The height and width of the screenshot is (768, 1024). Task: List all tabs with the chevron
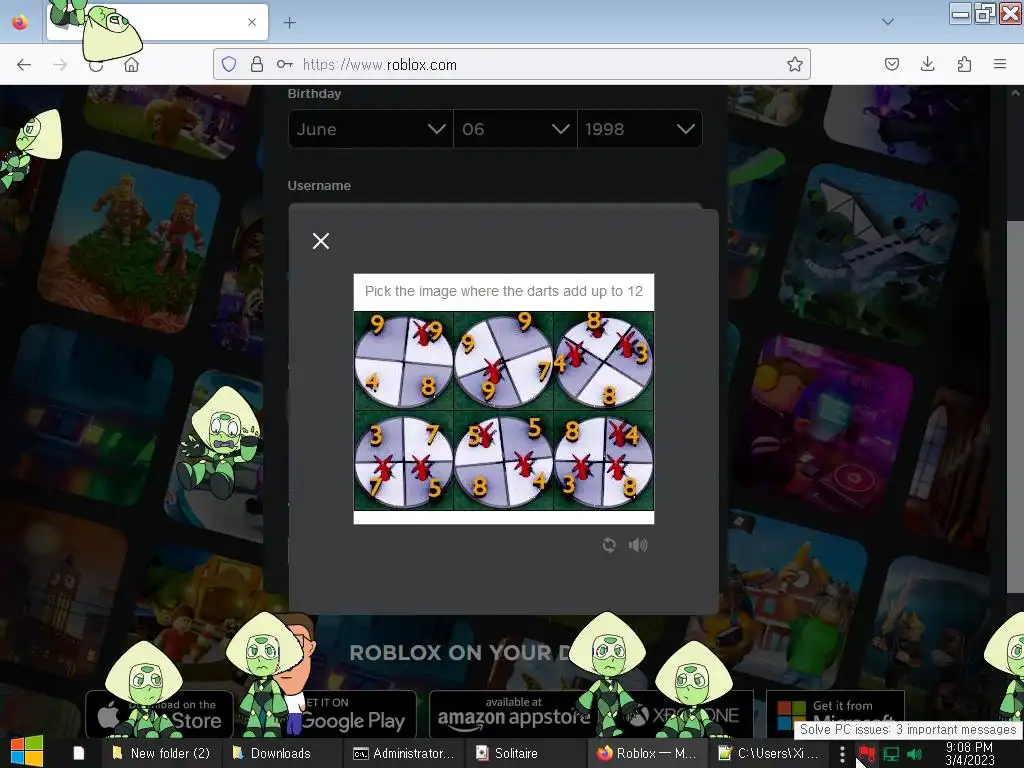point(888,22)
